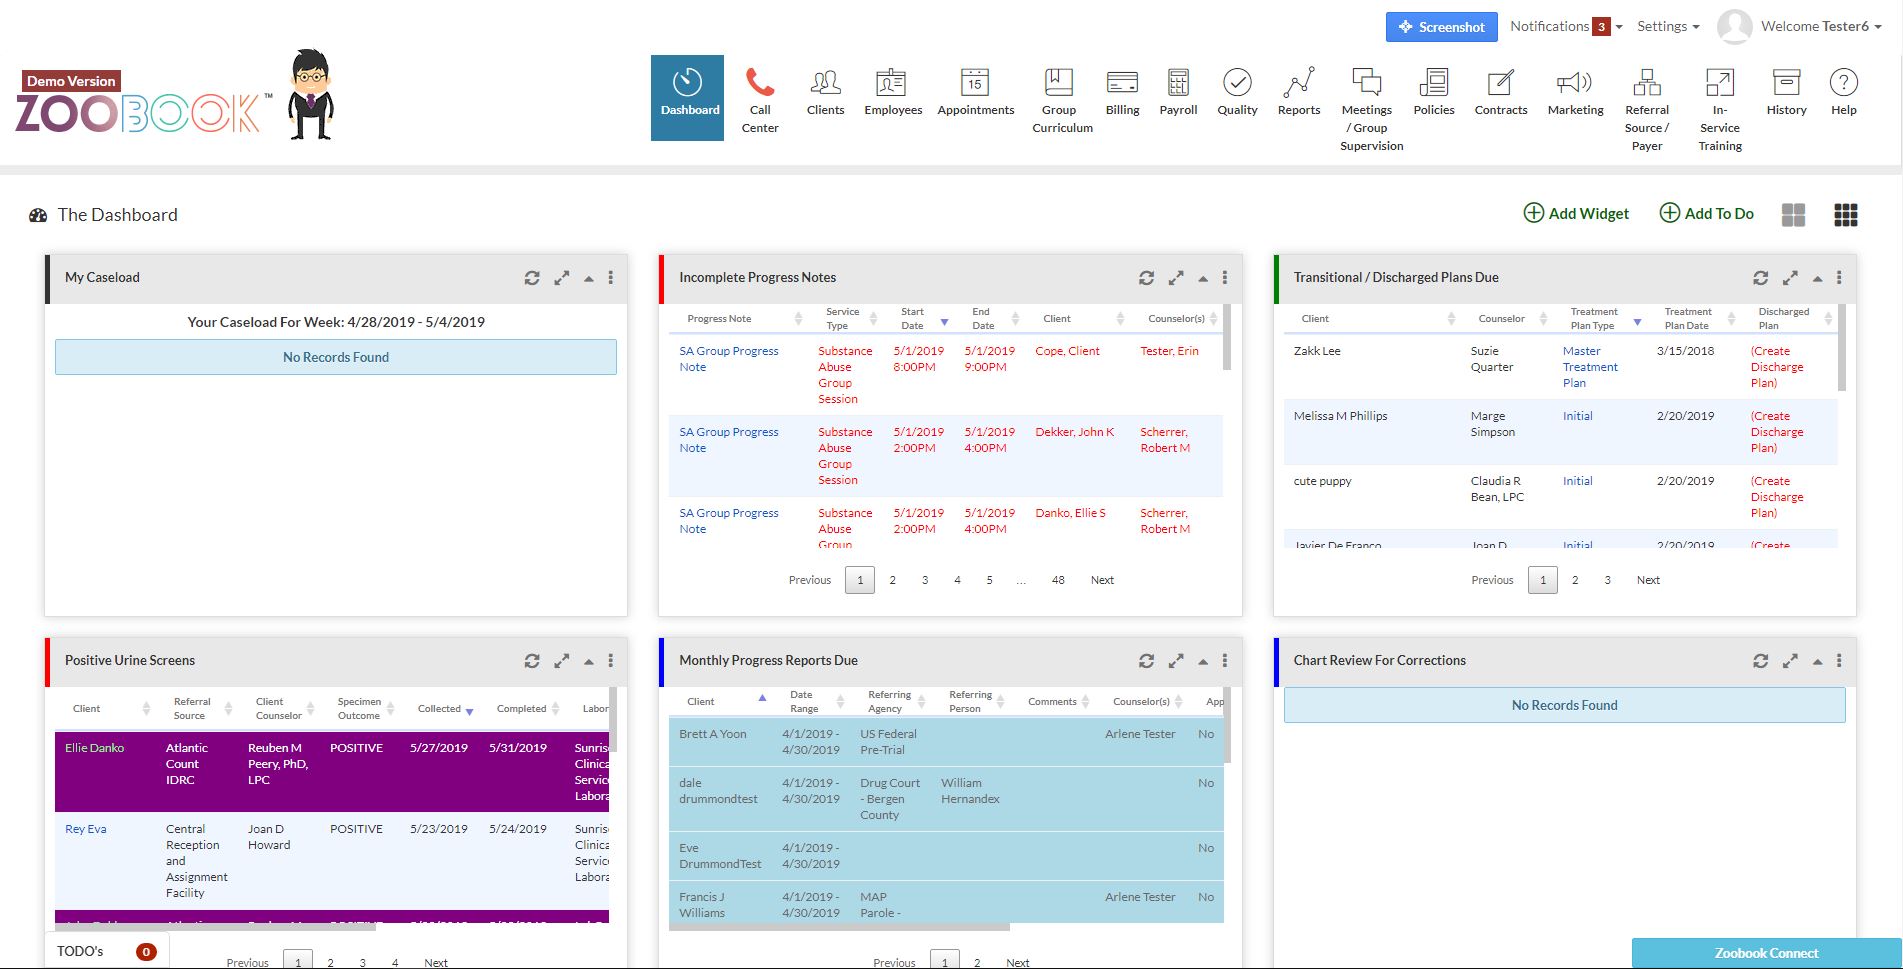
Task: Sort Monthly Progress Reports by Client column
Action: (760, 697)
